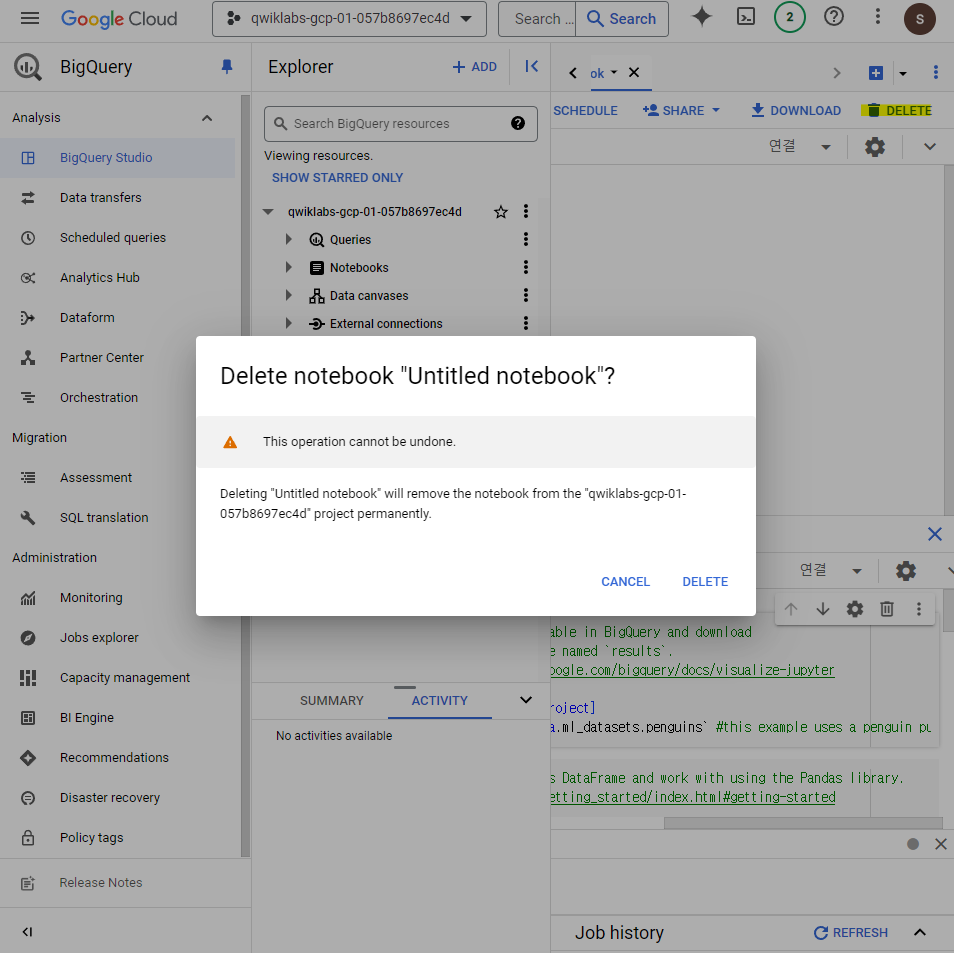This screenshot has width=954, height=953.
Task: Click the top Search input box
Action: (537, 19)
